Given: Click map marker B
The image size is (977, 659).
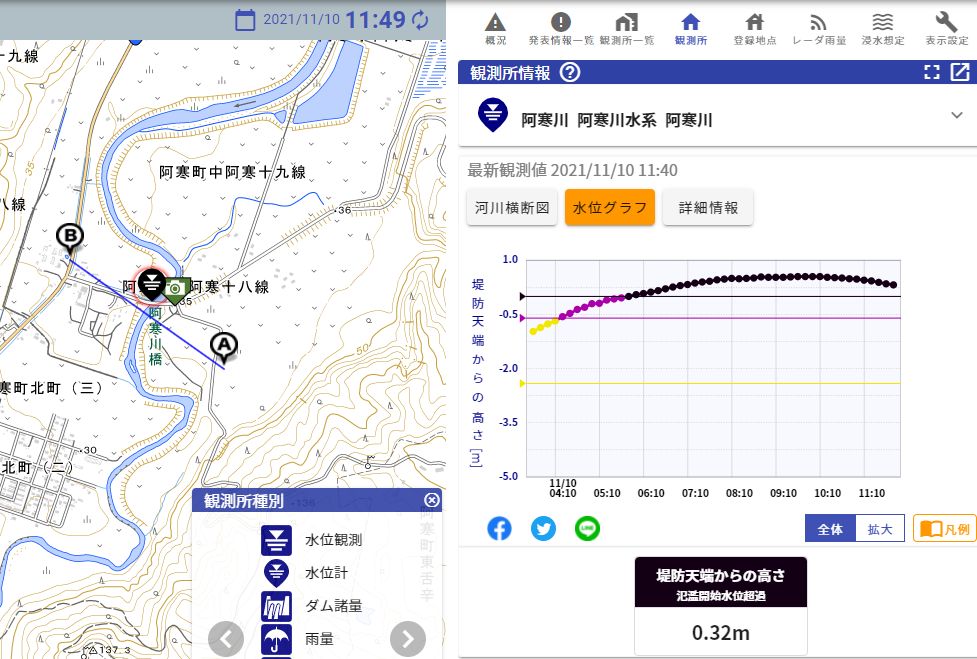Looking at the screenshot, I should 70,239.
